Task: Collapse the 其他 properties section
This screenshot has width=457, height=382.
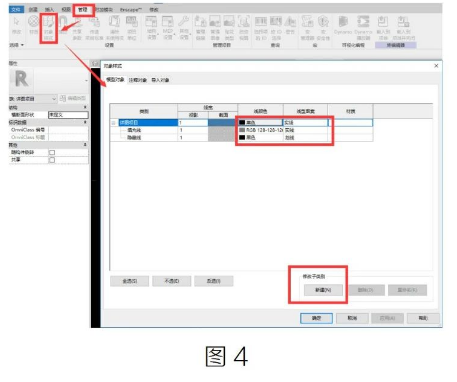Action: point(85,145)
